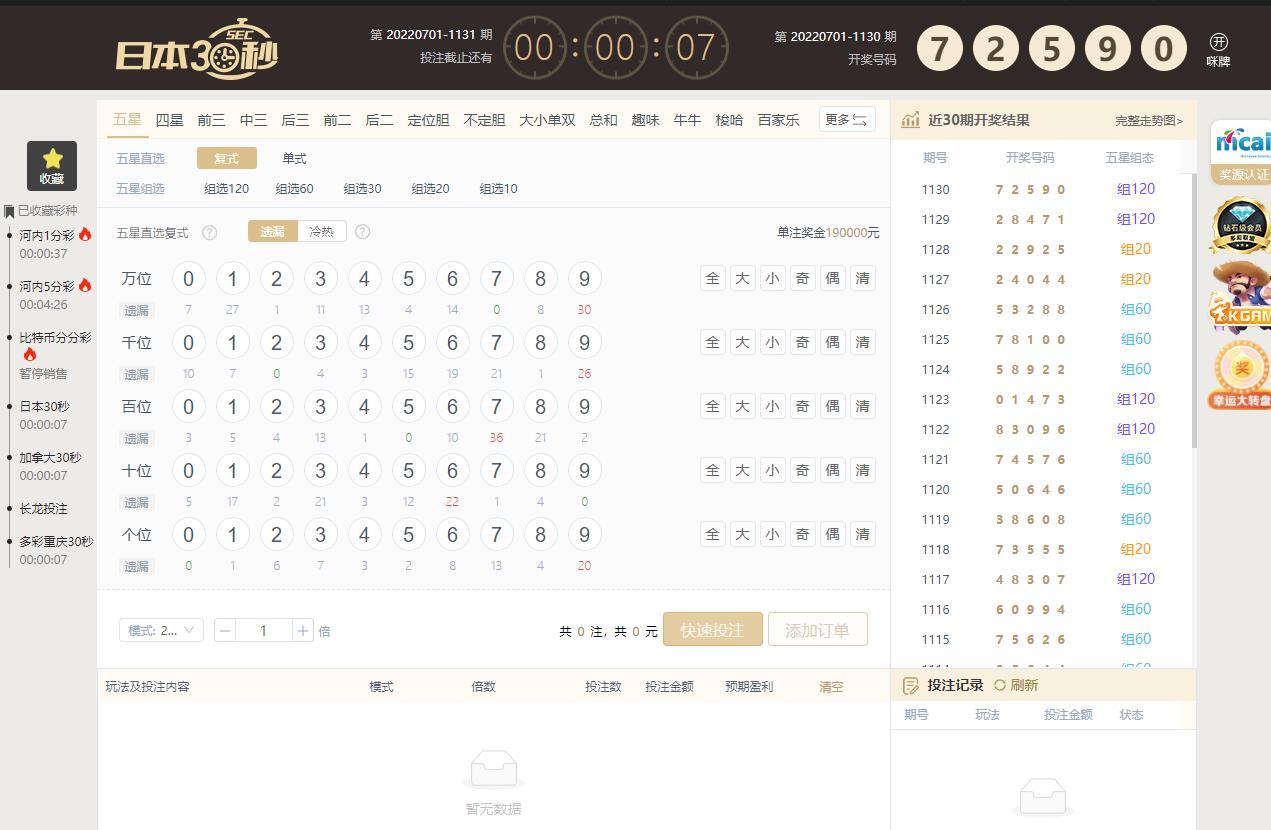Open 长龙投注 in sidebar

[x=43, y=508]
